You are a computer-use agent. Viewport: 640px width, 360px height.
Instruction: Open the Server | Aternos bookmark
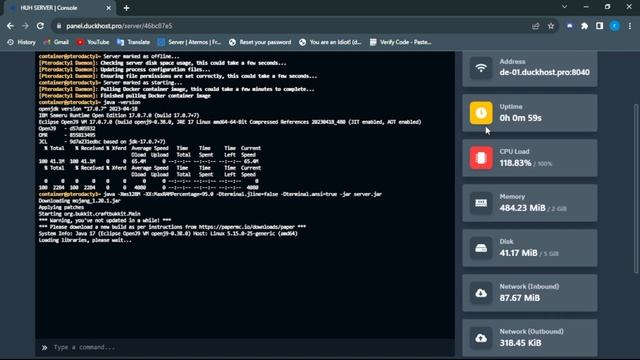(189, 42)
